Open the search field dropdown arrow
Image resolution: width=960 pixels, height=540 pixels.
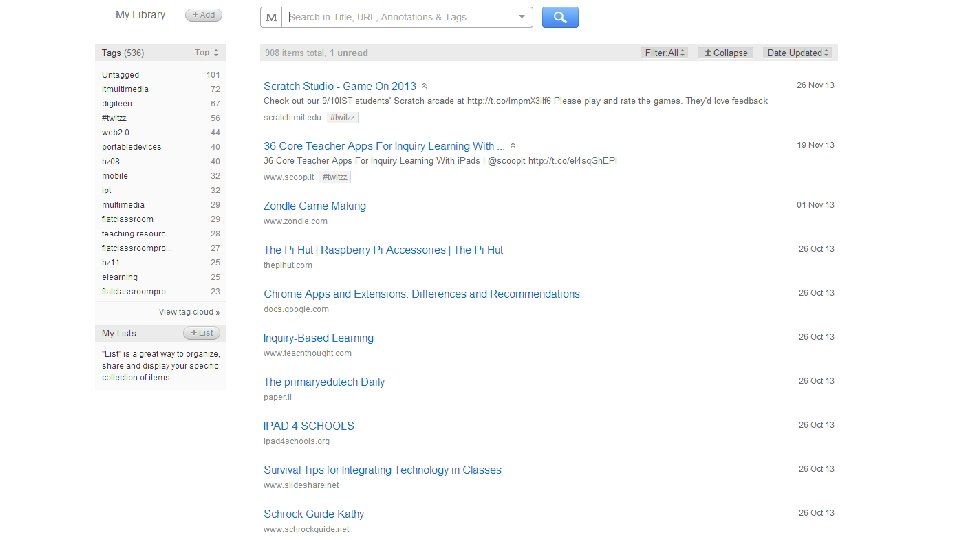coord(522,17)
